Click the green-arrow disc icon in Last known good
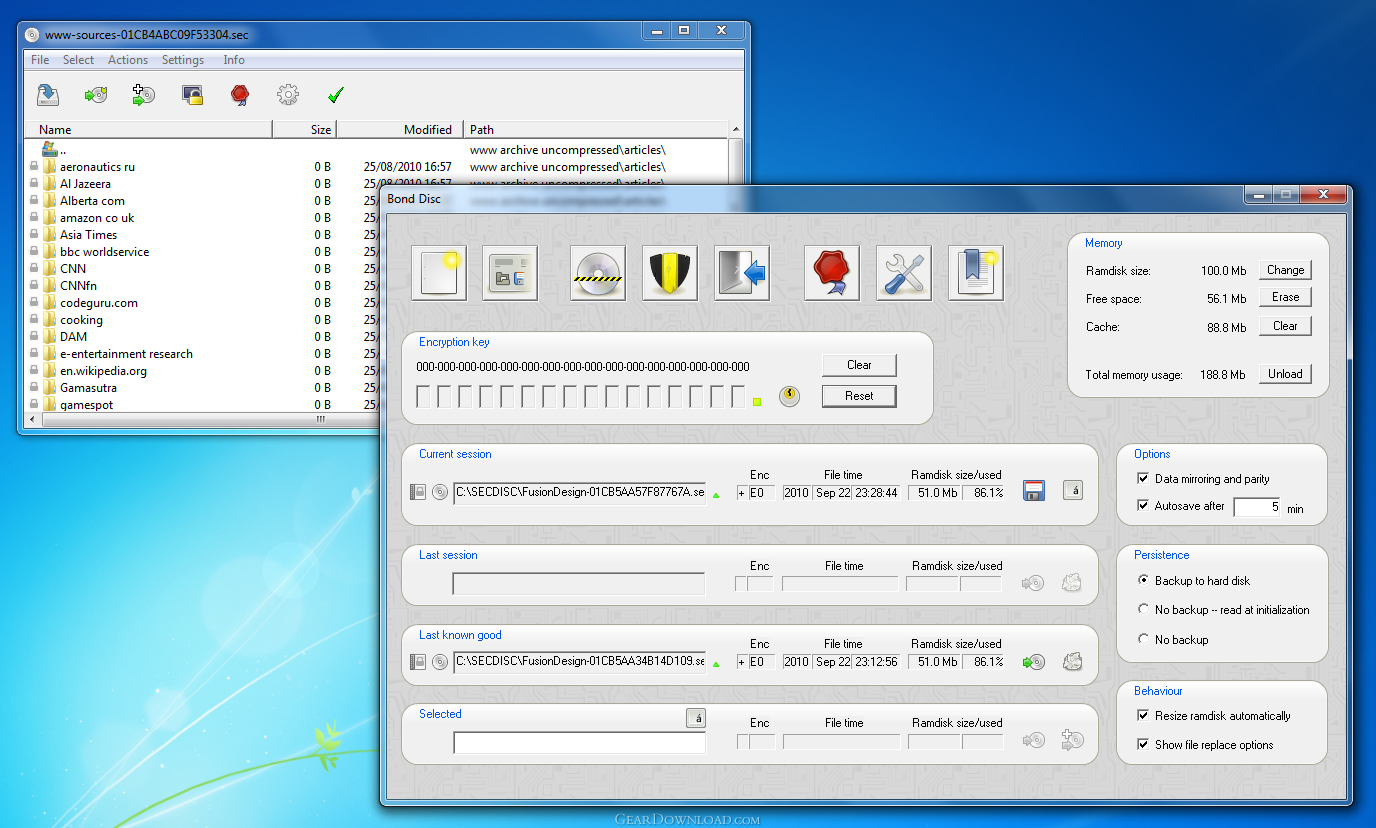 (x=1034, y=662)
